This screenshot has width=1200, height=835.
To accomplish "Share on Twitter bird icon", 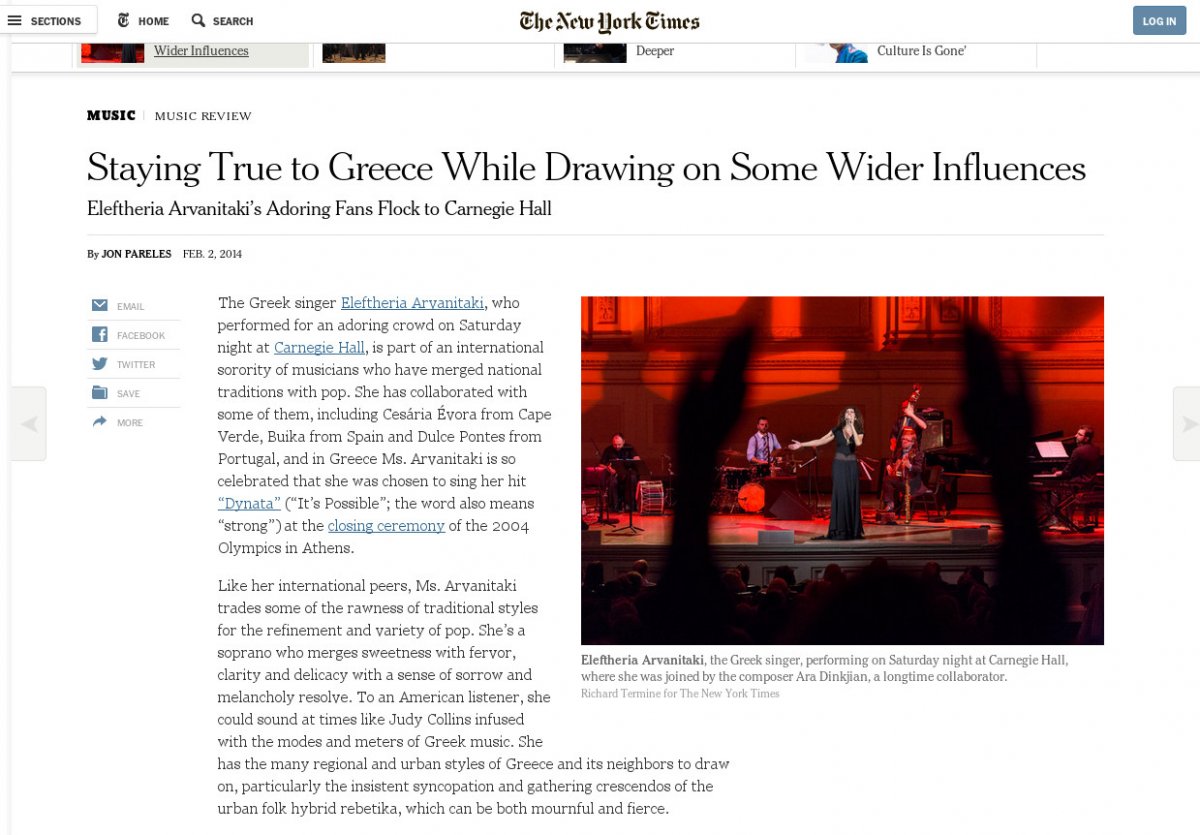I will pyautogui.click(x=100, y=364).
